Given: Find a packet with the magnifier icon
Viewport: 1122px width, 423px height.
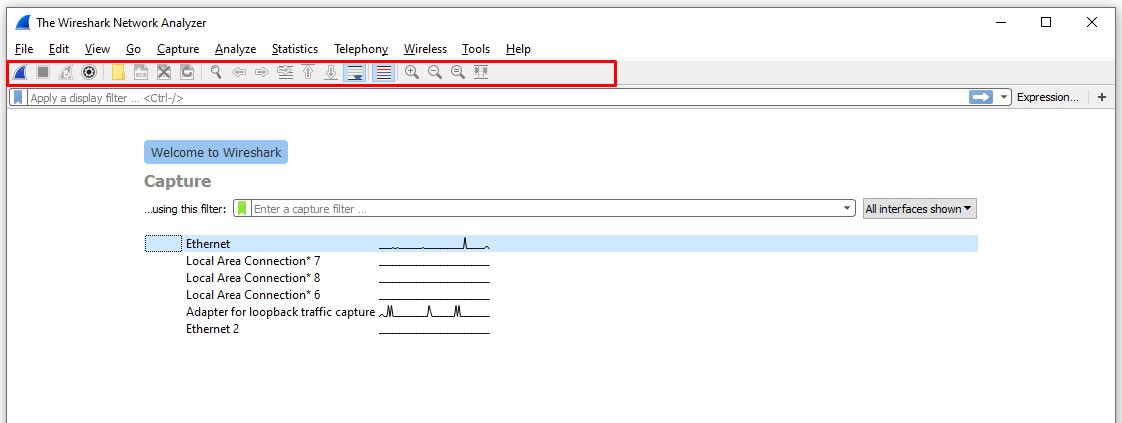Looking at the screenshot, I should 215,72.
